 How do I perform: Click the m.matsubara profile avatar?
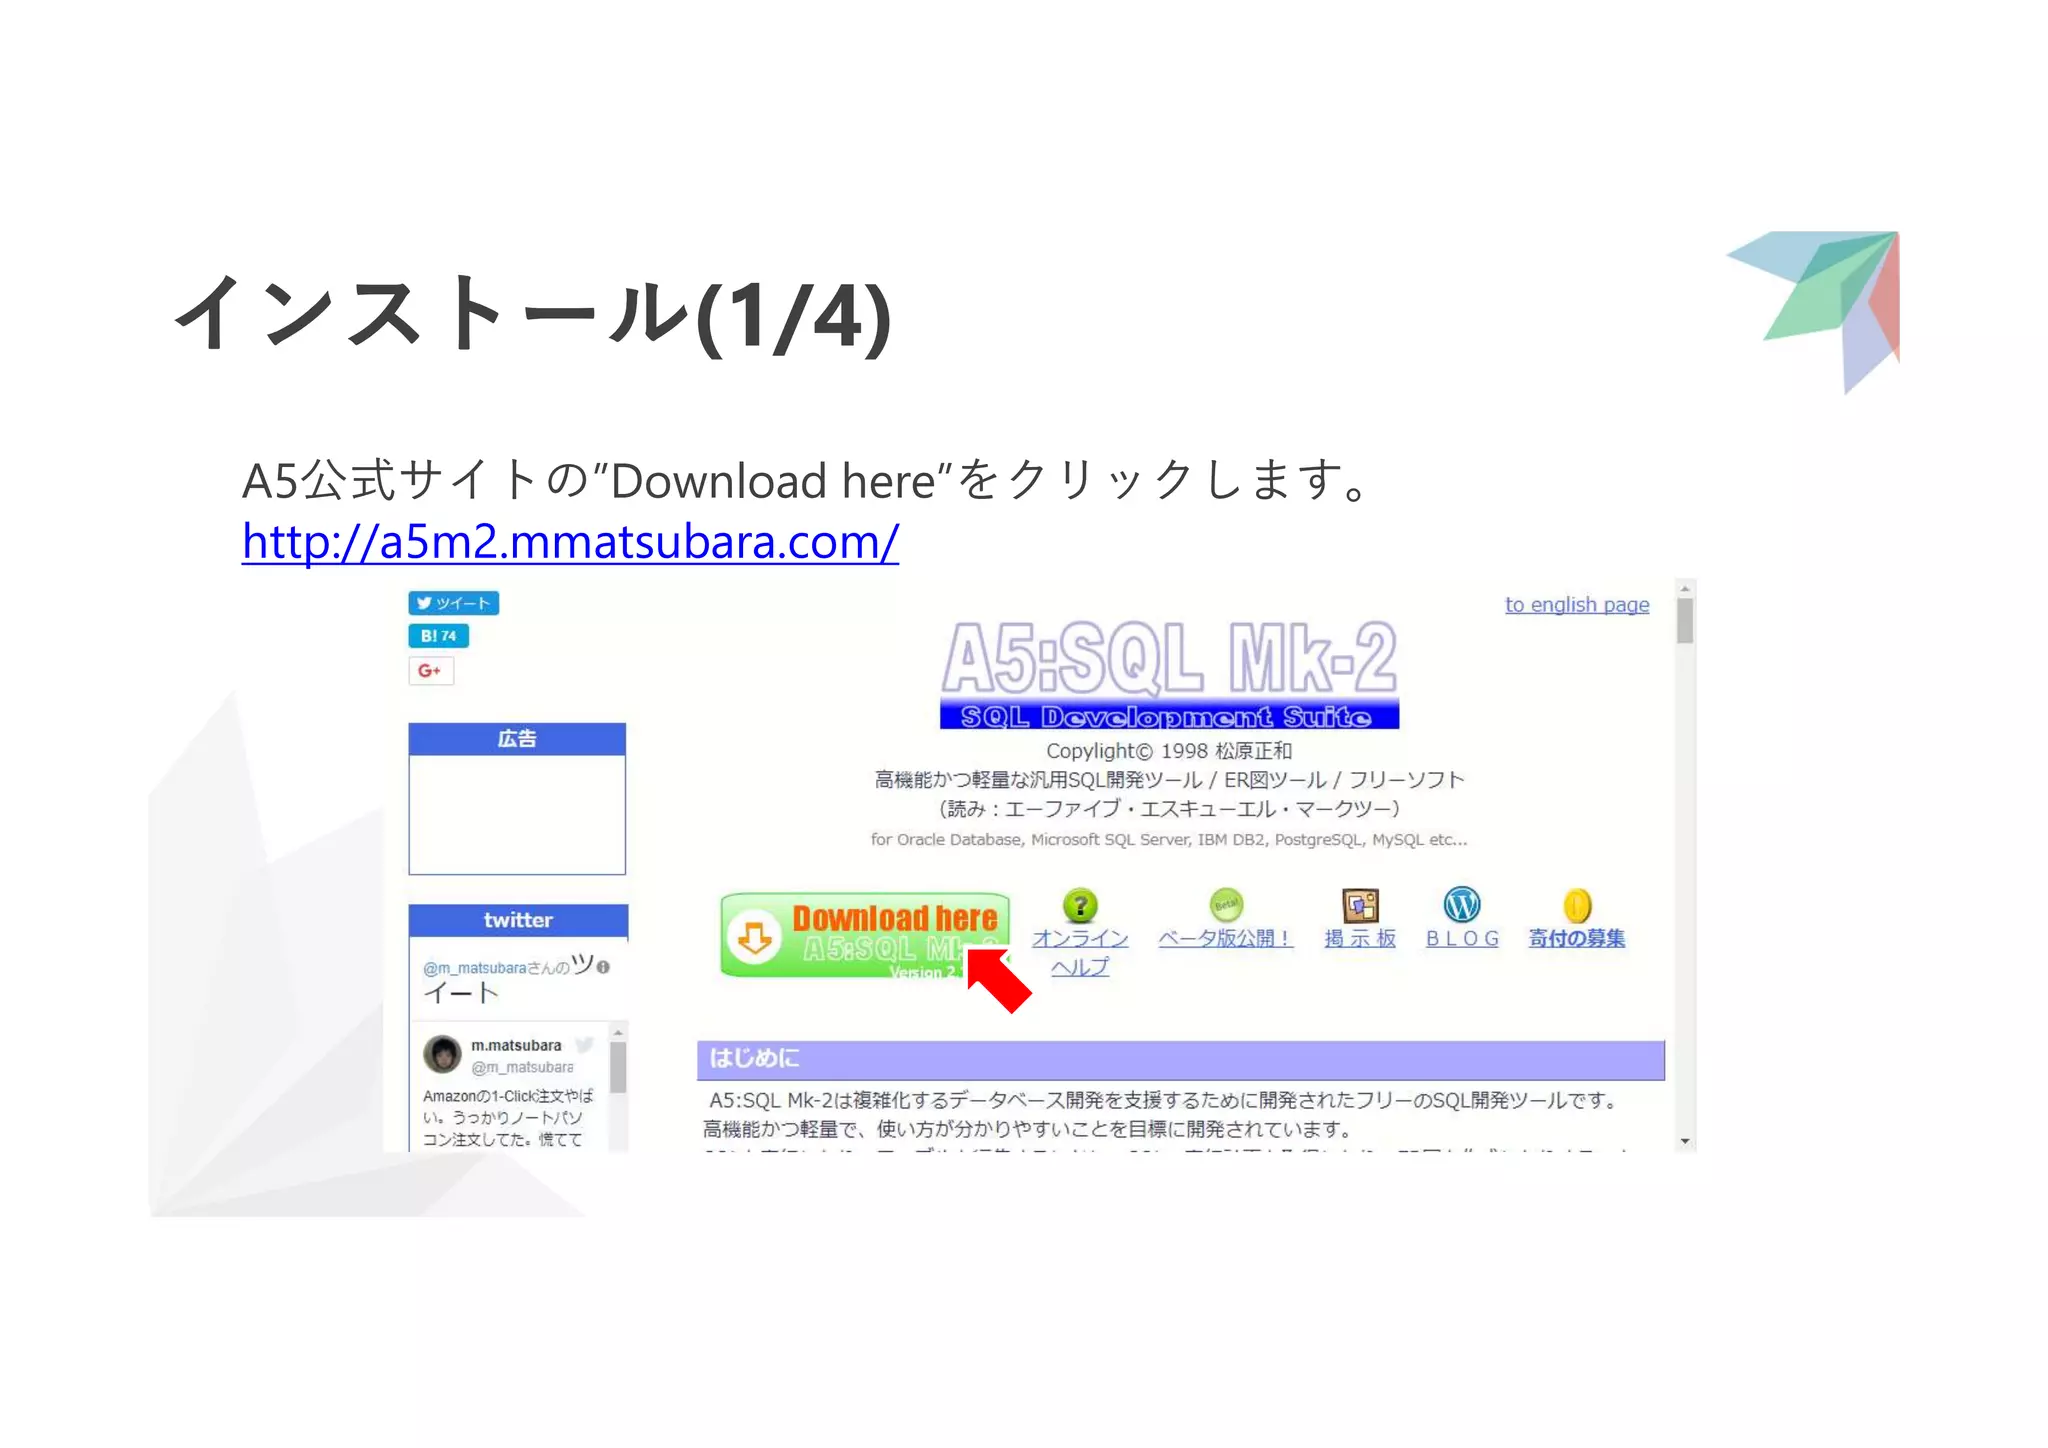(x=442, y=1054)
